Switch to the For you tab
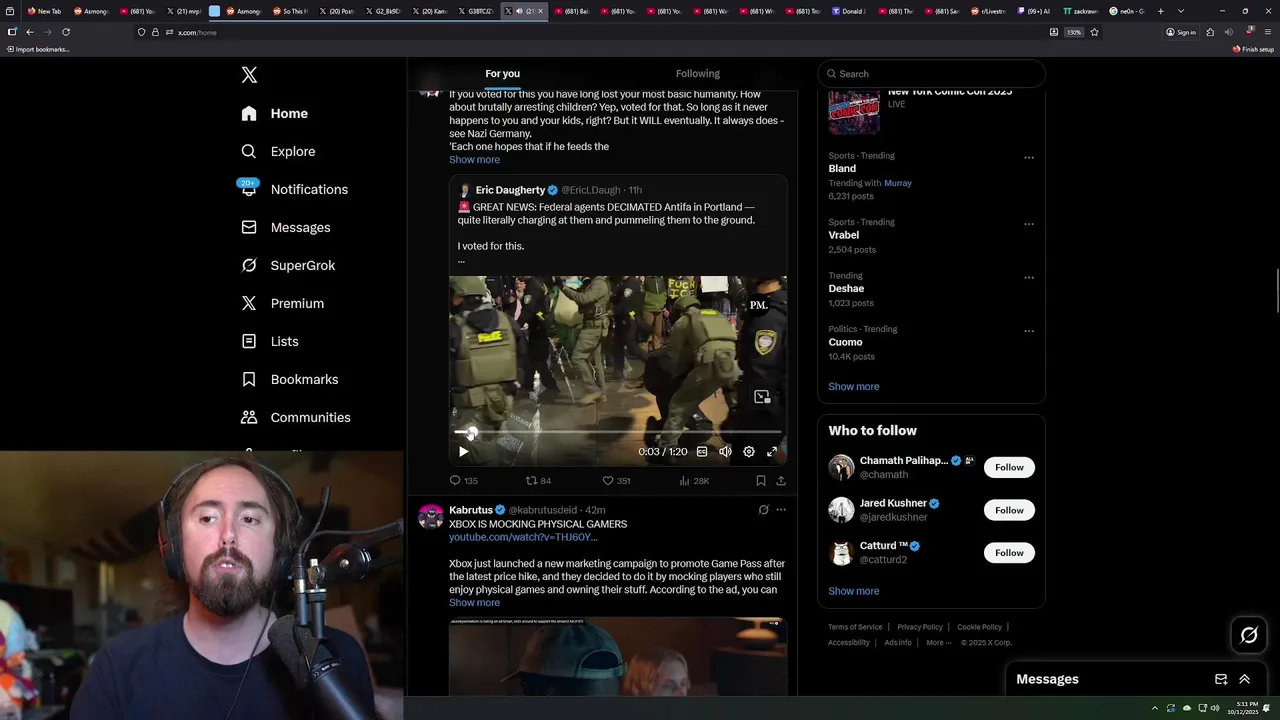The width and height of the screenshot is (1280, 720). pos(502,73)
